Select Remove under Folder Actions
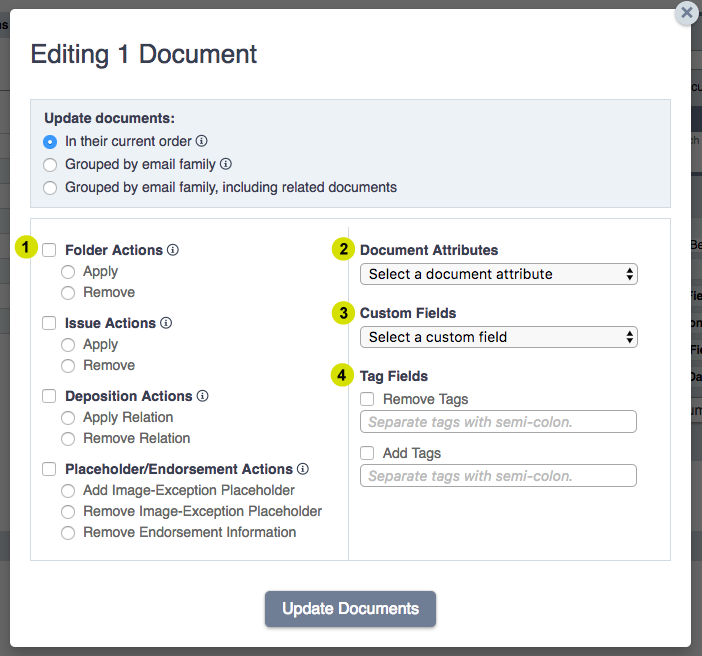 point(68,293)
